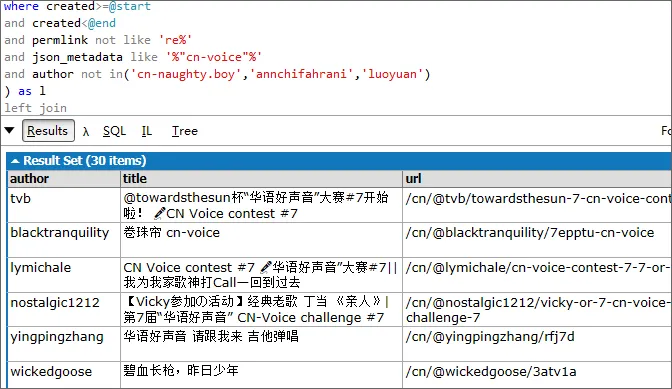This screenshot has height=389, width=672.
Task: Click title cell starting 'CN Voice contest #7'
Action: (x=261, y=275)
